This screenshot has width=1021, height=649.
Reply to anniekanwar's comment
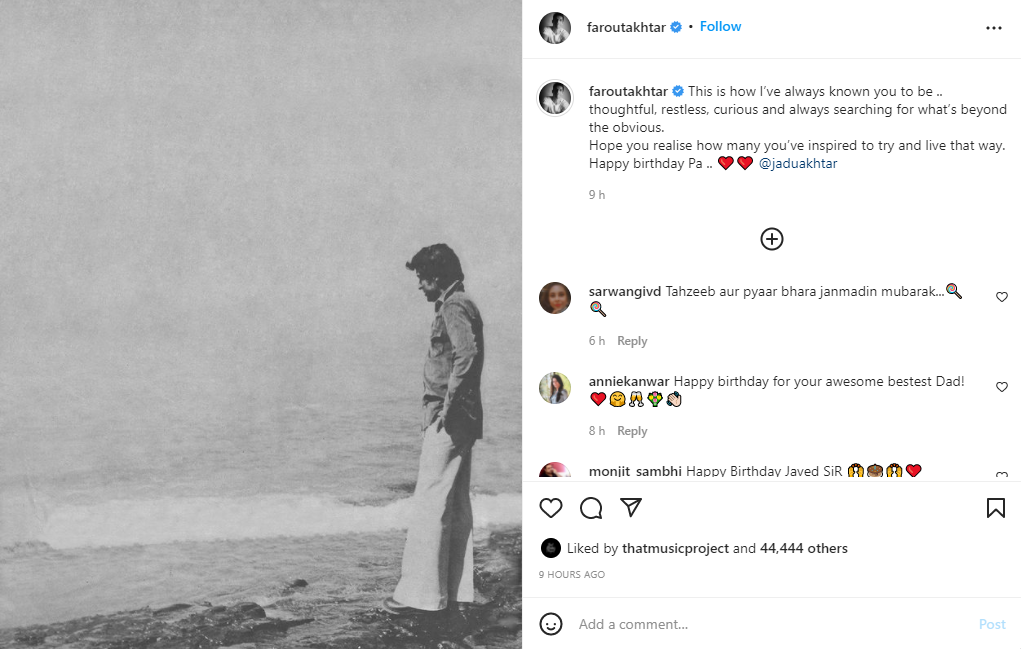[632, 431]
